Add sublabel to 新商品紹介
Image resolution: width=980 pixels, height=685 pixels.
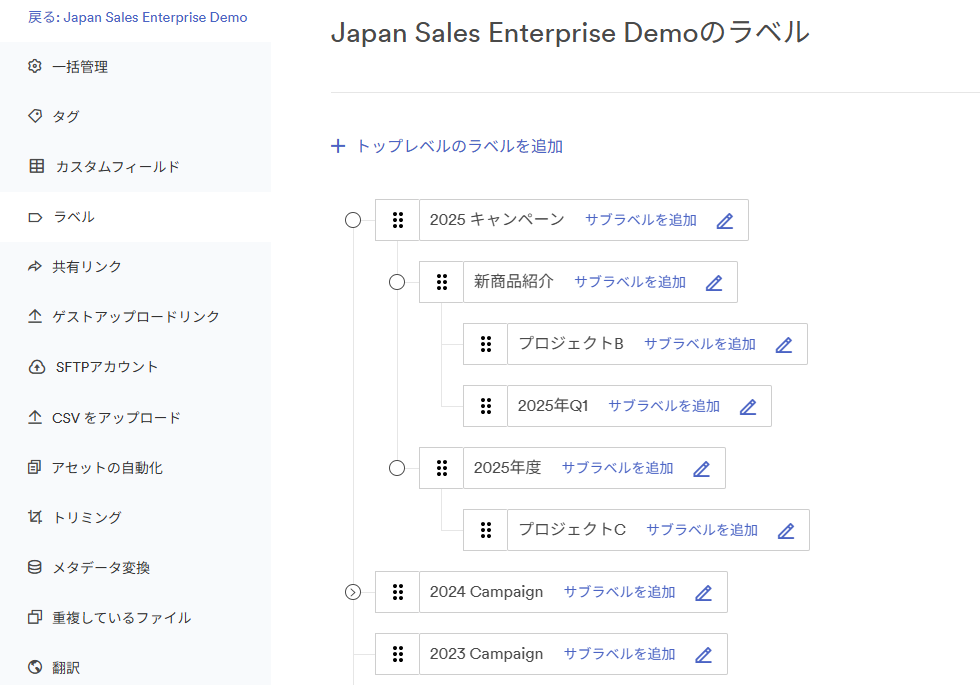click(630, 282)
